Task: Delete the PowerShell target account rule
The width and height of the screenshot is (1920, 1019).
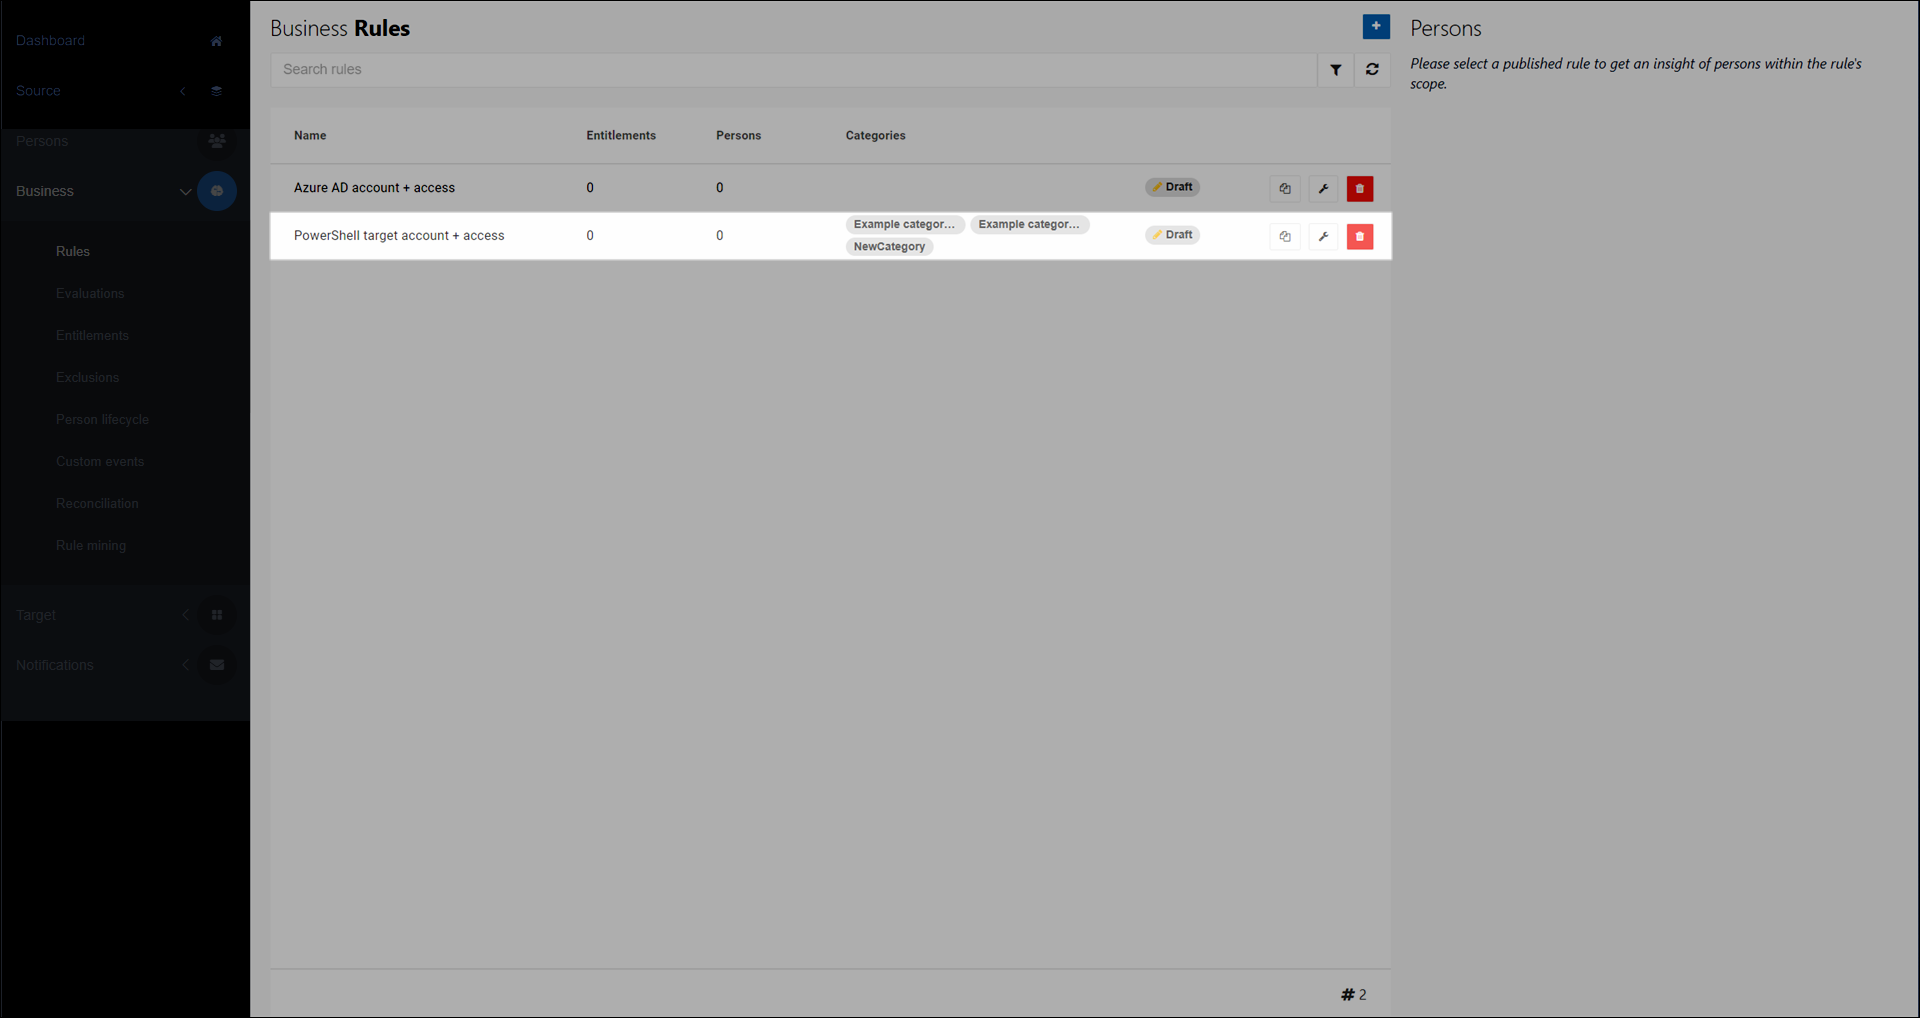Action: (x=1359, y=237)
